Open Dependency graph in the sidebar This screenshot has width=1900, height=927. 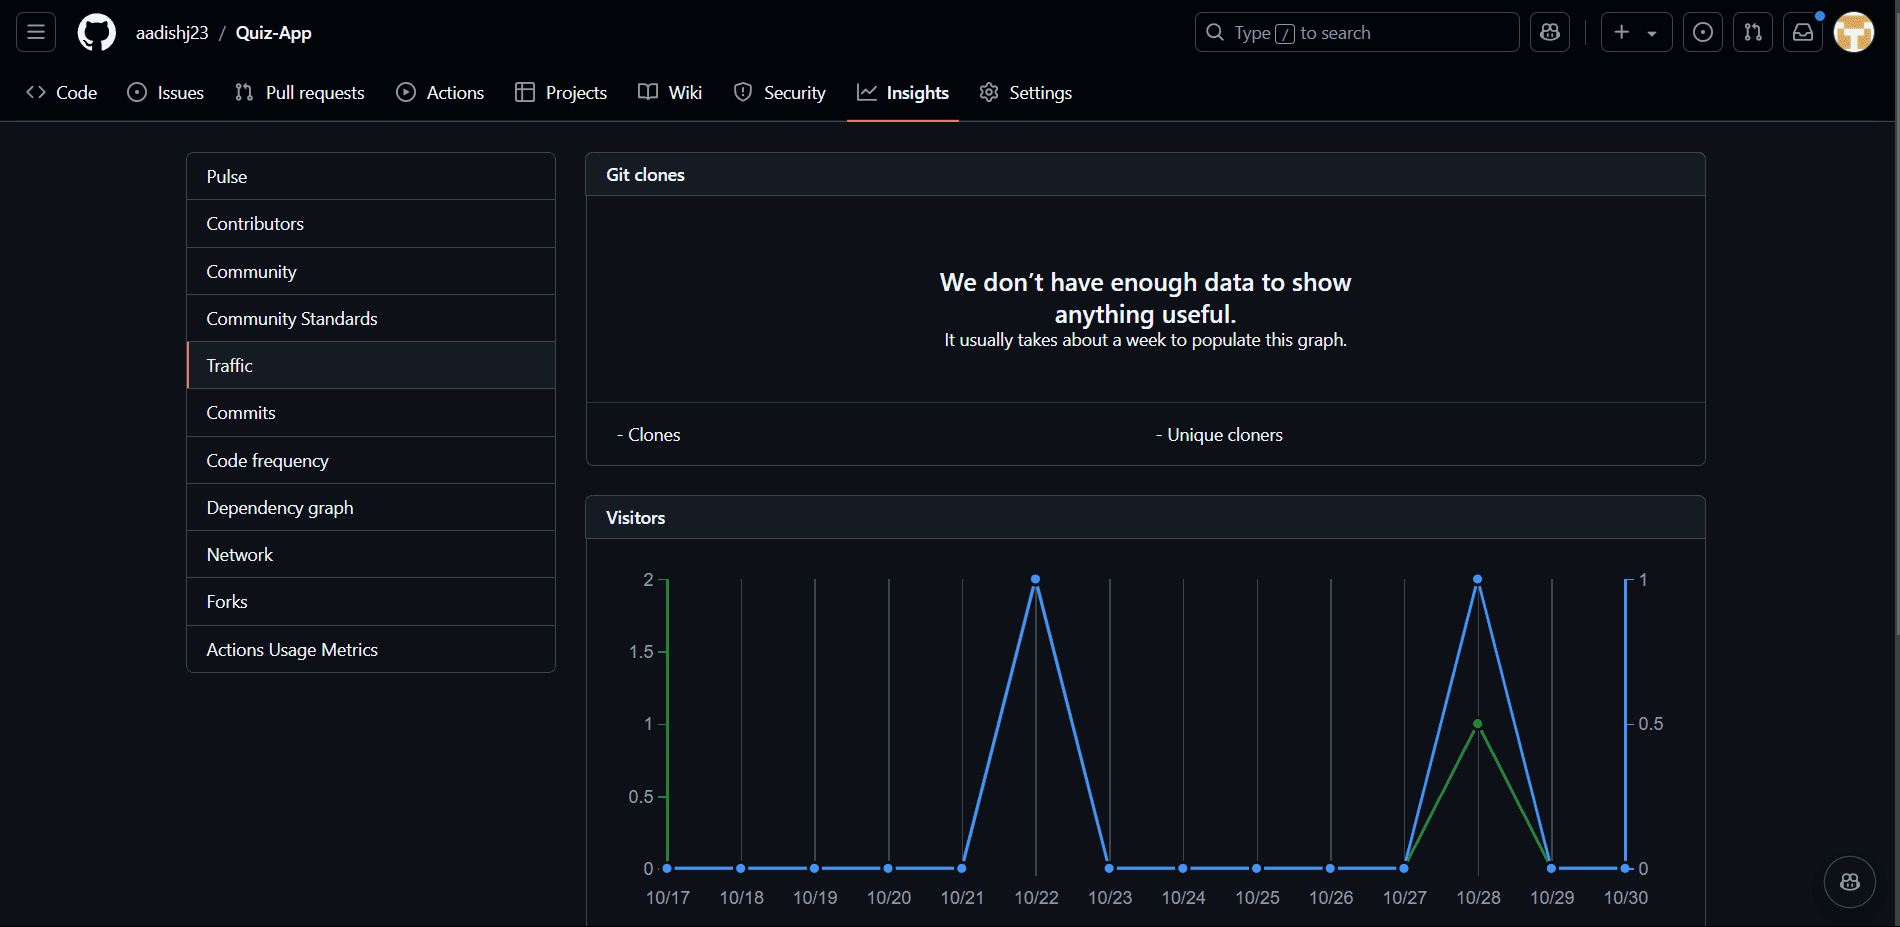(371, 507)
